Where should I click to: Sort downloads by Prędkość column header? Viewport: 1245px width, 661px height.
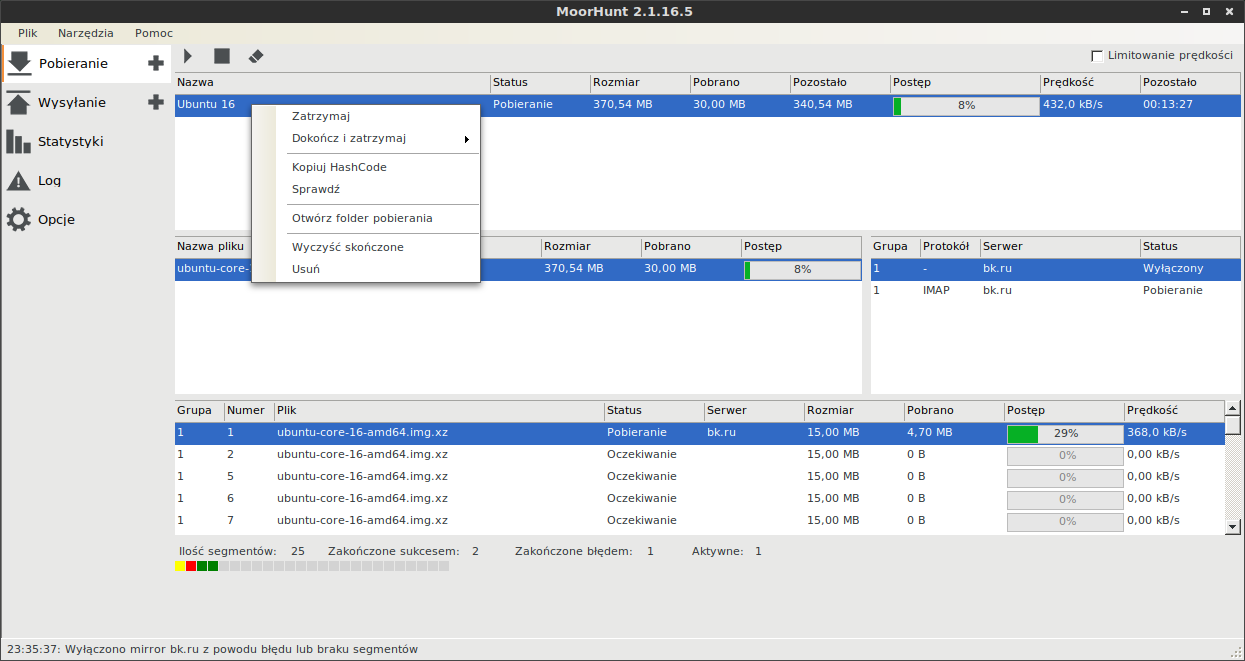click(x=1089, y=82)
